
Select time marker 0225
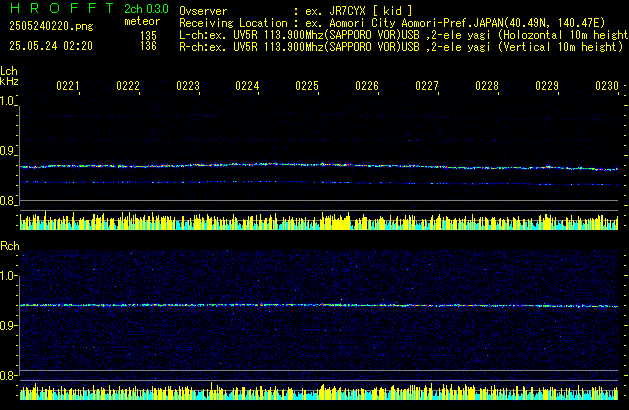click(x=307, y=86)
